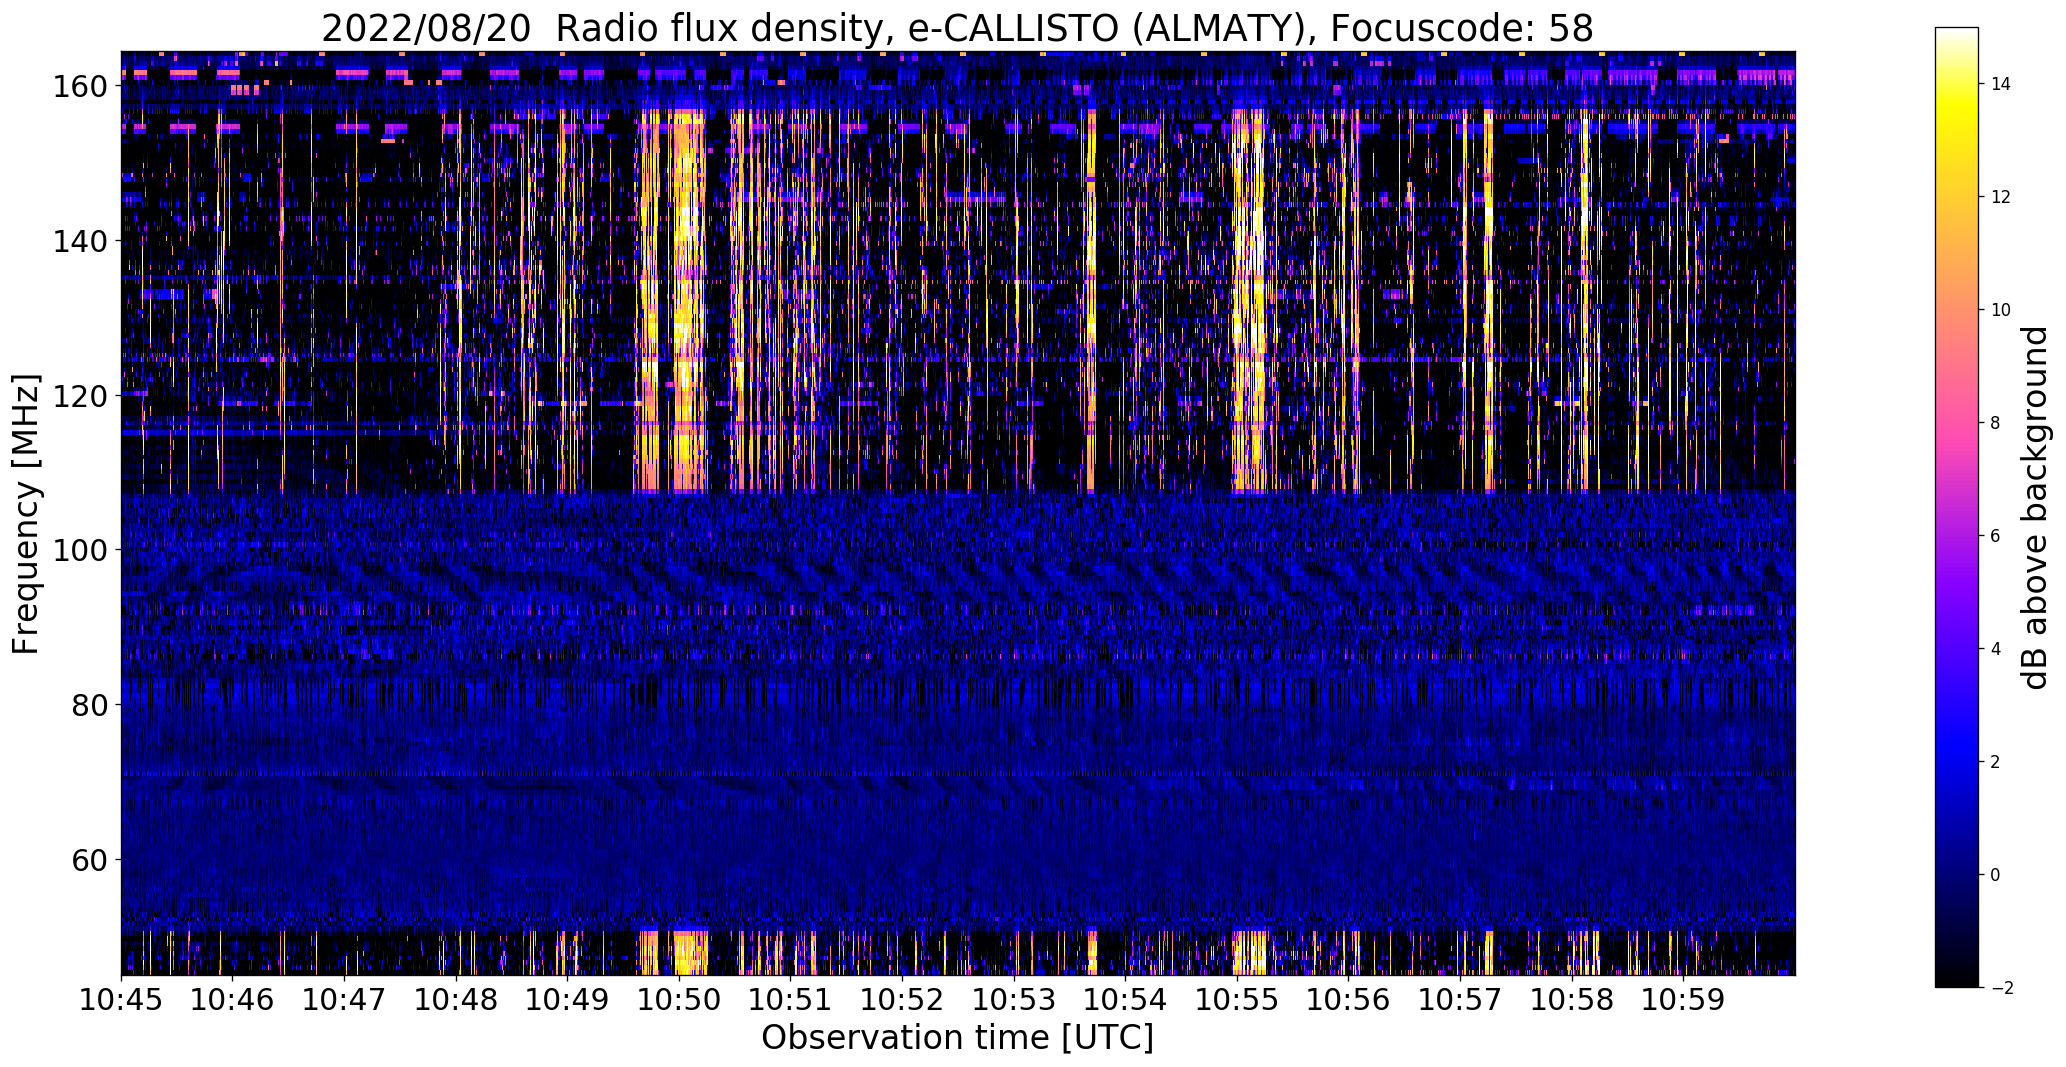Click the 10:57 time tick label

pyautogui.click(x=1460, y=998)
